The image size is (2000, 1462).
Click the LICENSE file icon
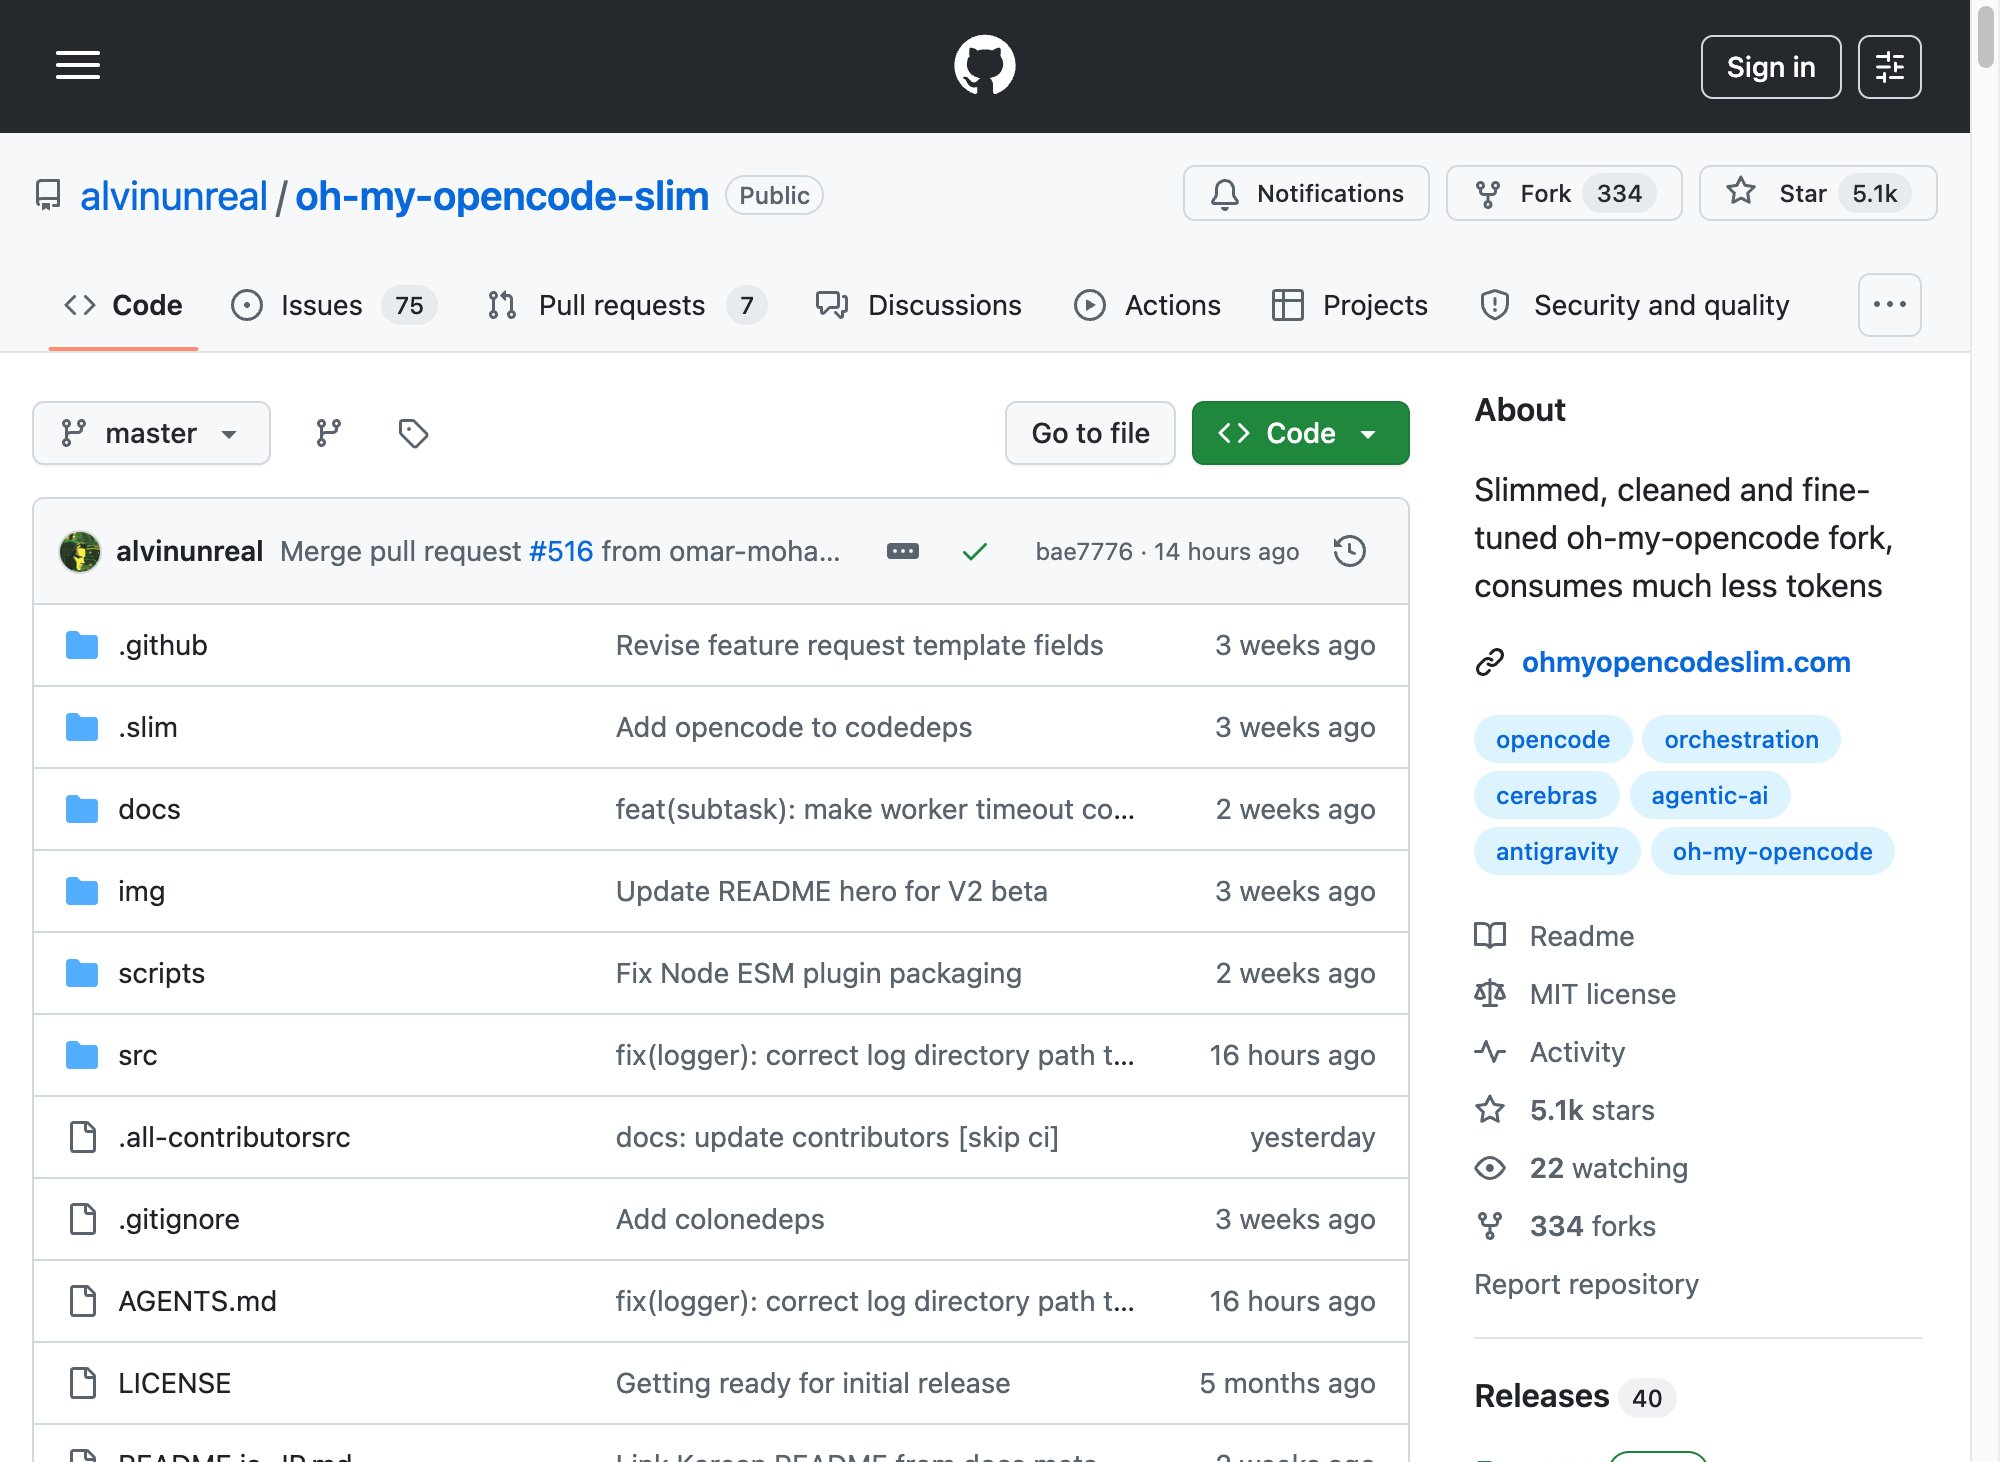point(82,1383)
